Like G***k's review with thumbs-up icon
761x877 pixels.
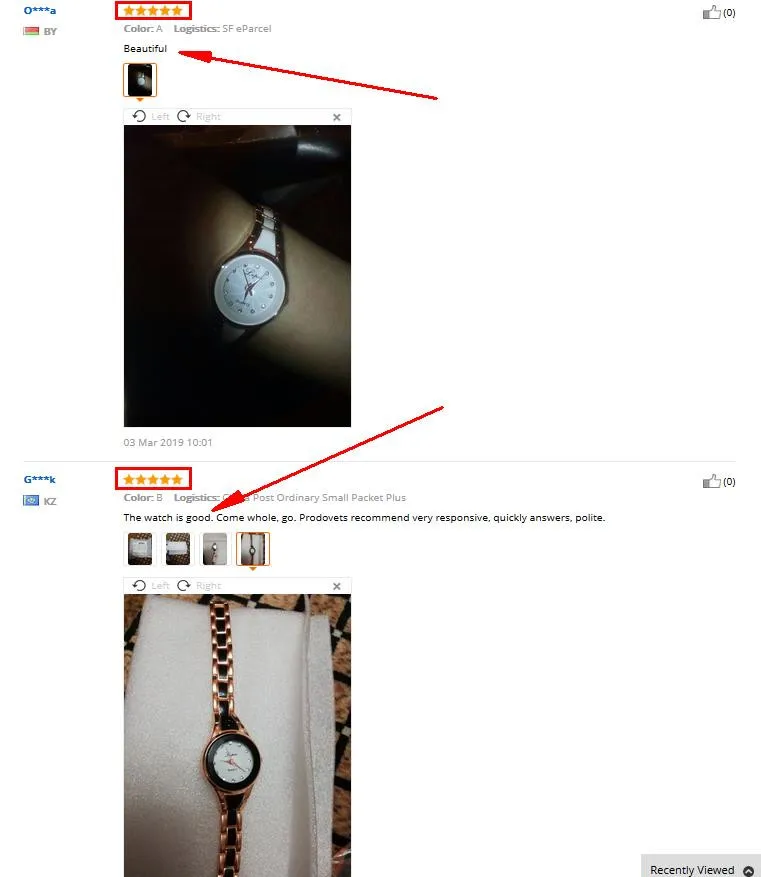tap(711, 481)
